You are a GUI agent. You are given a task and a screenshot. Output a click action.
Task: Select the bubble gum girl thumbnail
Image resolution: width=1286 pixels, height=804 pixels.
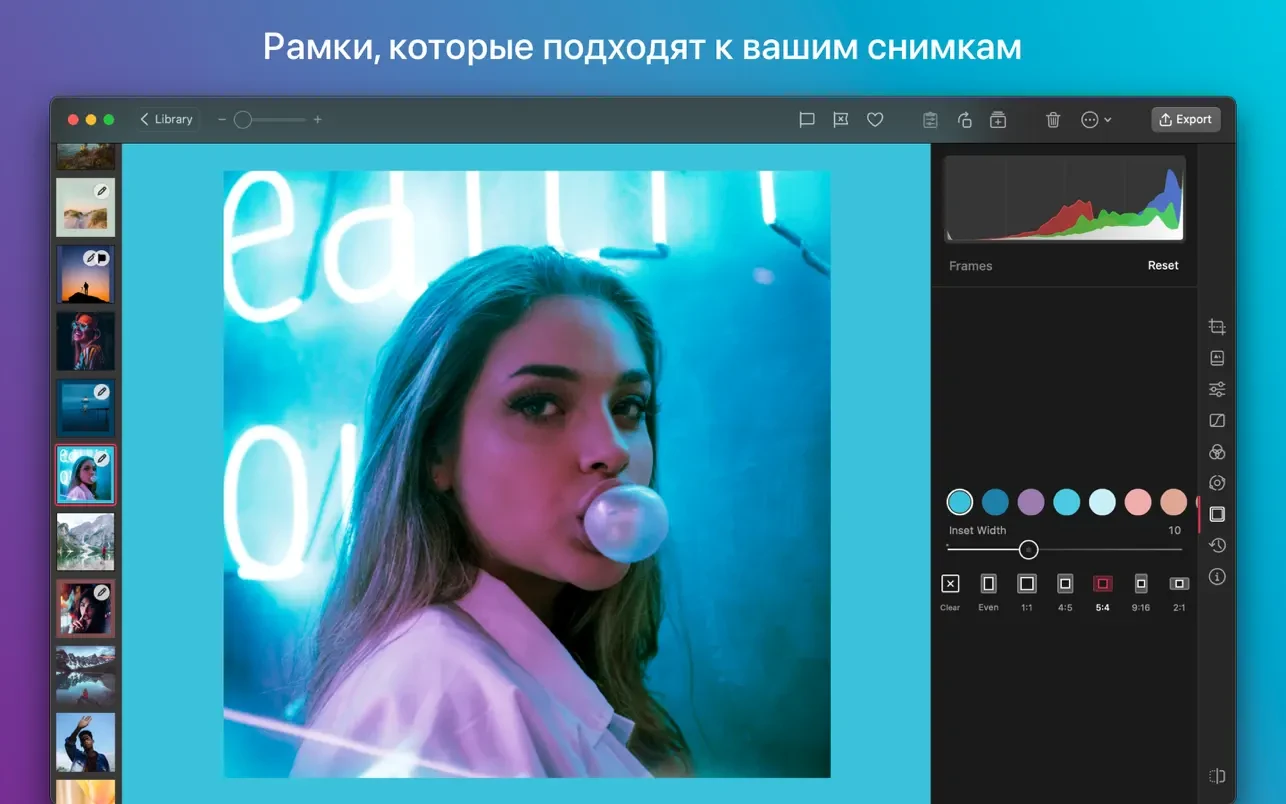click(x=86, y=475)
